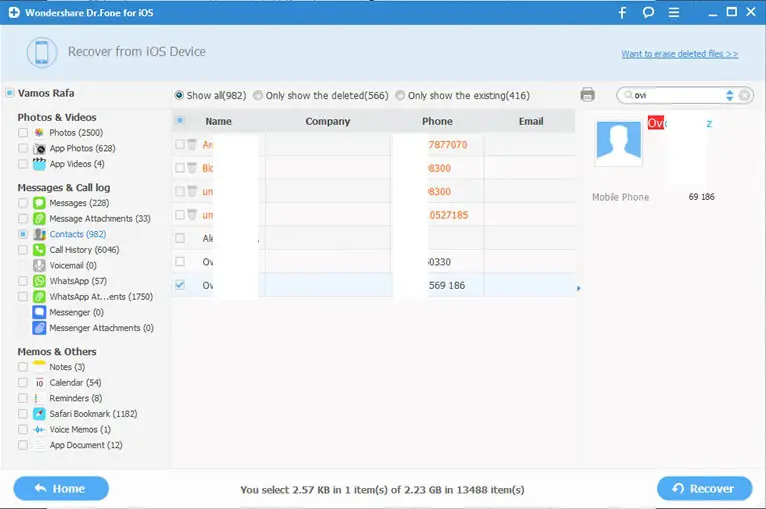Click the search field stepper arrows
The width and height of the screenshot is (766, 509).
click(729, 95)
